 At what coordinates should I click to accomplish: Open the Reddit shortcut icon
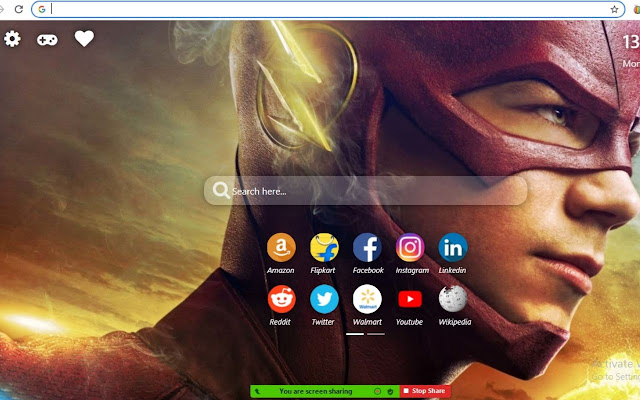click(281, 299)
